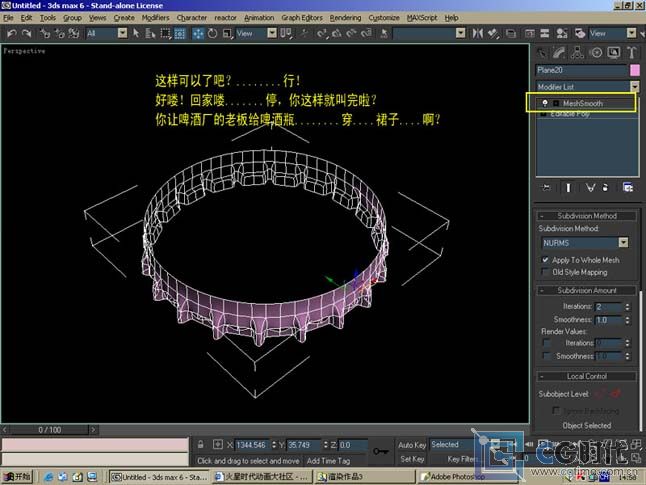
Task: Choose the Rectangular Selection Region icon
Action: pos(165,33)
